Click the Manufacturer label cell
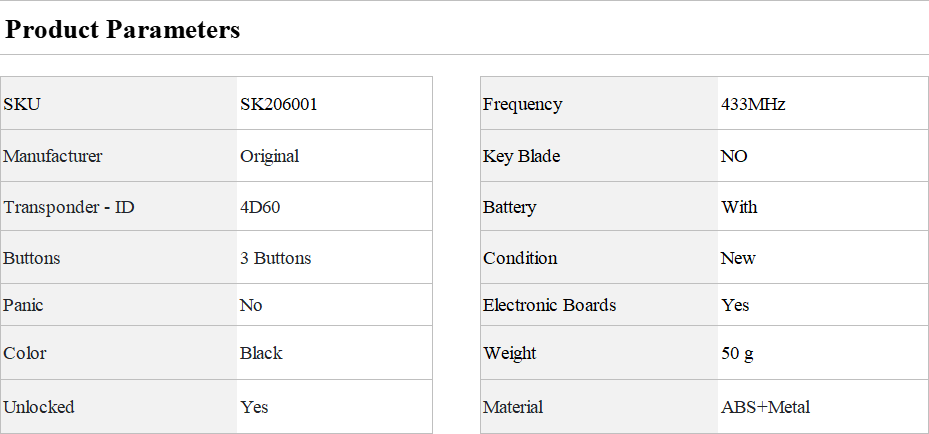The height and width of the screenshot is (434, 929). 118,156
